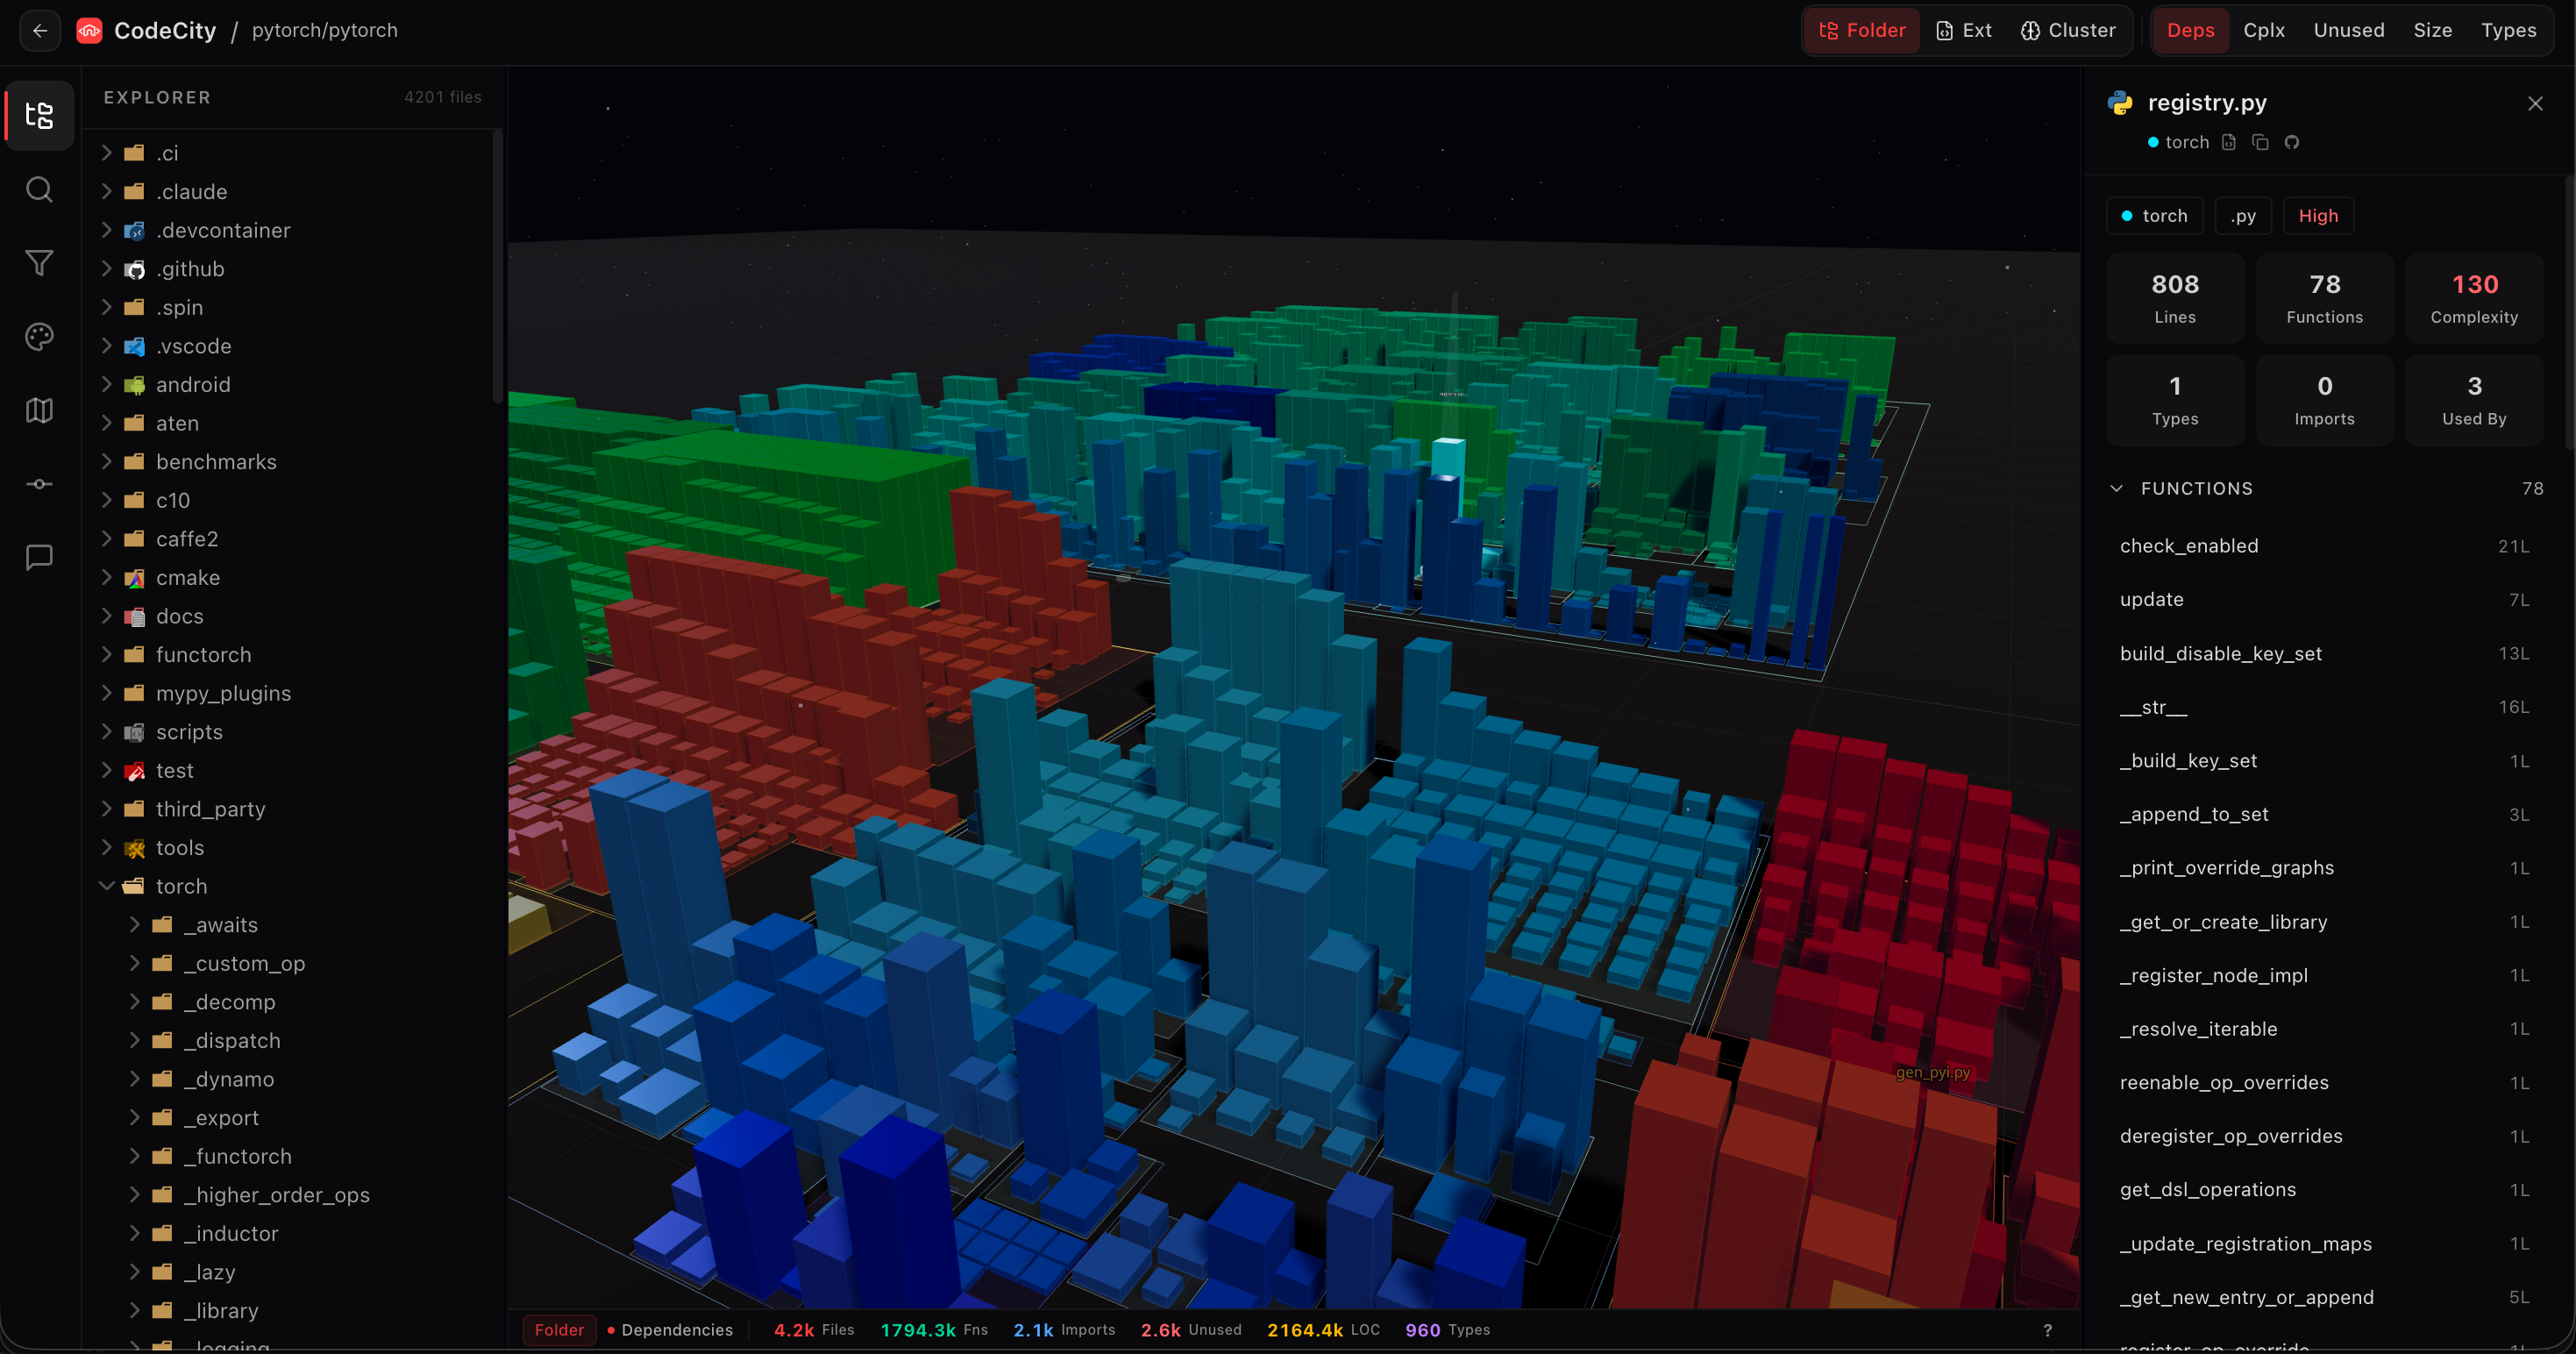Open the color palette theme panel

tap(39, 337)
